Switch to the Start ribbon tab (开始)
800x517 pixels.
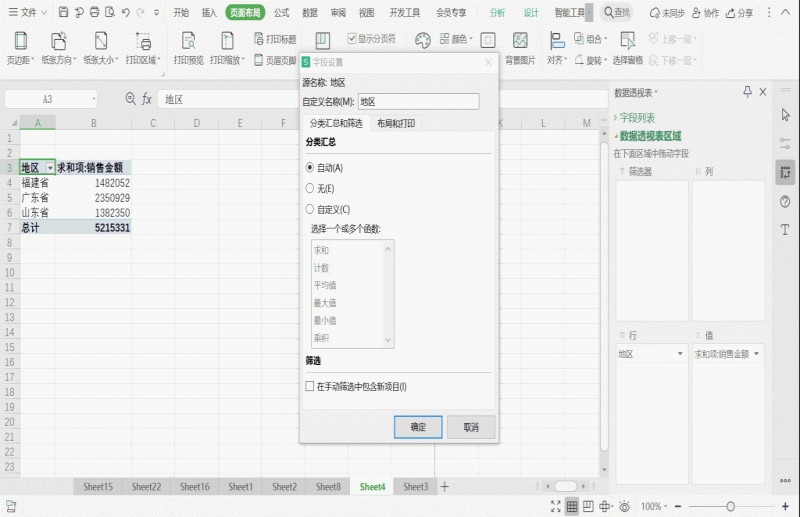pos(181,12)
